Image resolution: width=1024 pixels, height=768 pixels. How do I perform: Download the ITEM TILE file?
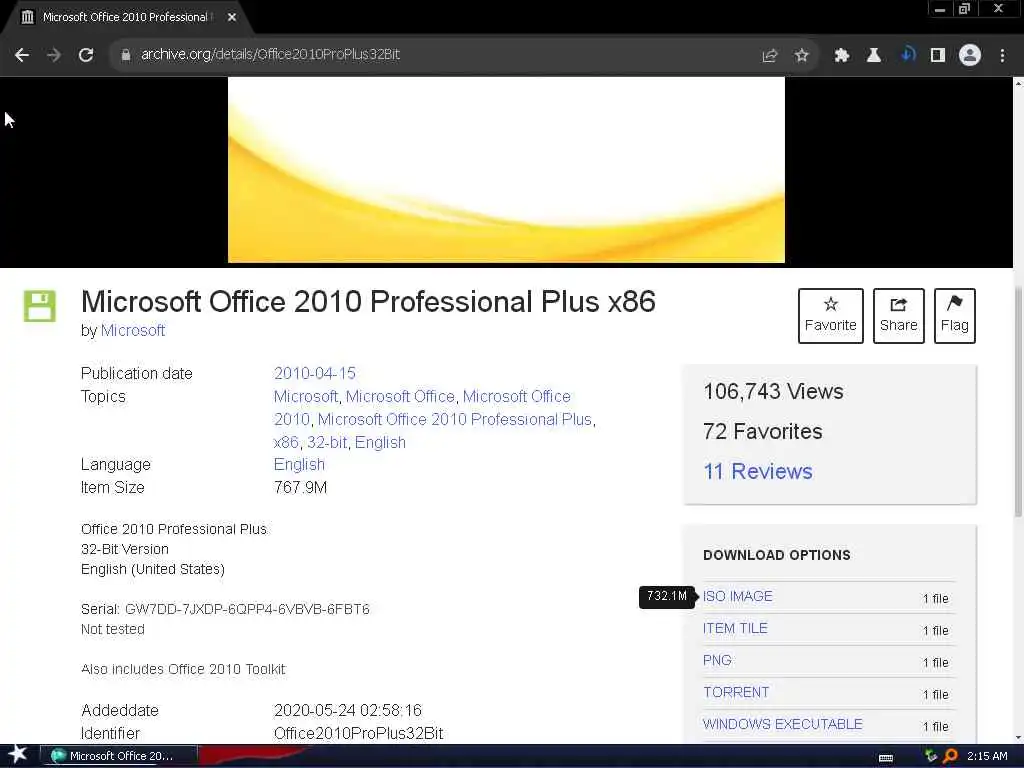point(735,628)
